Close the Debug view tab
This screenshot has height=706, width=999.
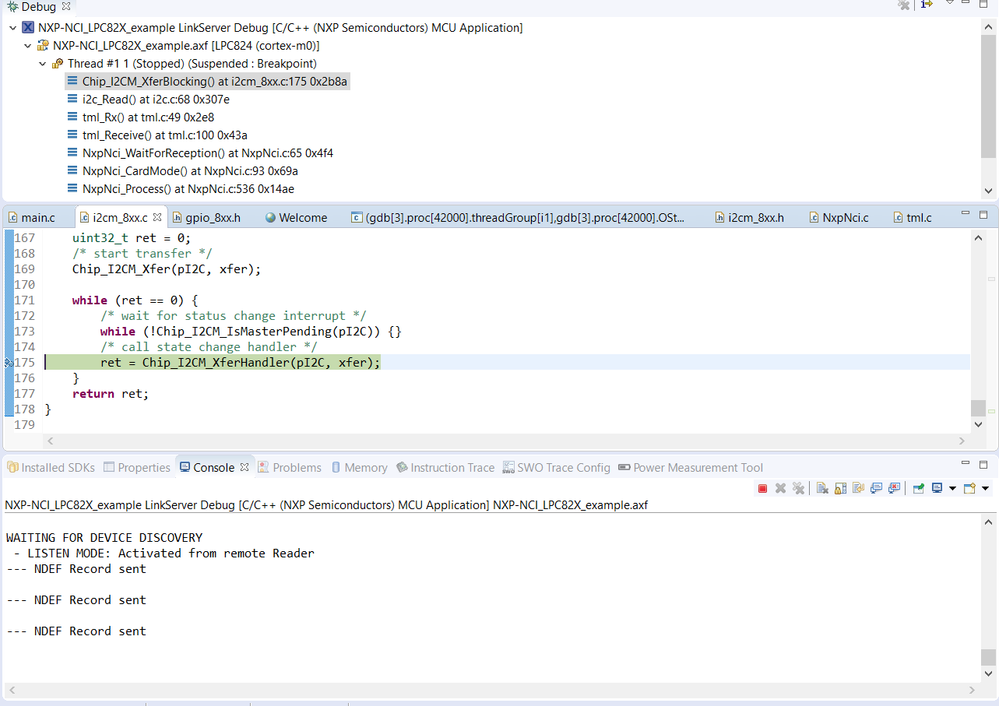point(66,6)
